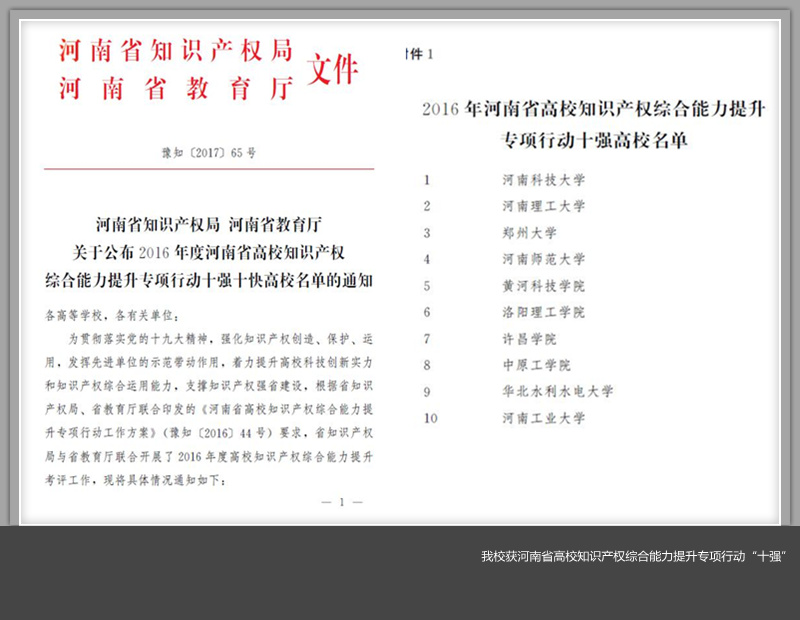The height and width of the screenshot is (620, 800).
Task: Select 华北水利水电大学 in the list
Action: [557, 392]
